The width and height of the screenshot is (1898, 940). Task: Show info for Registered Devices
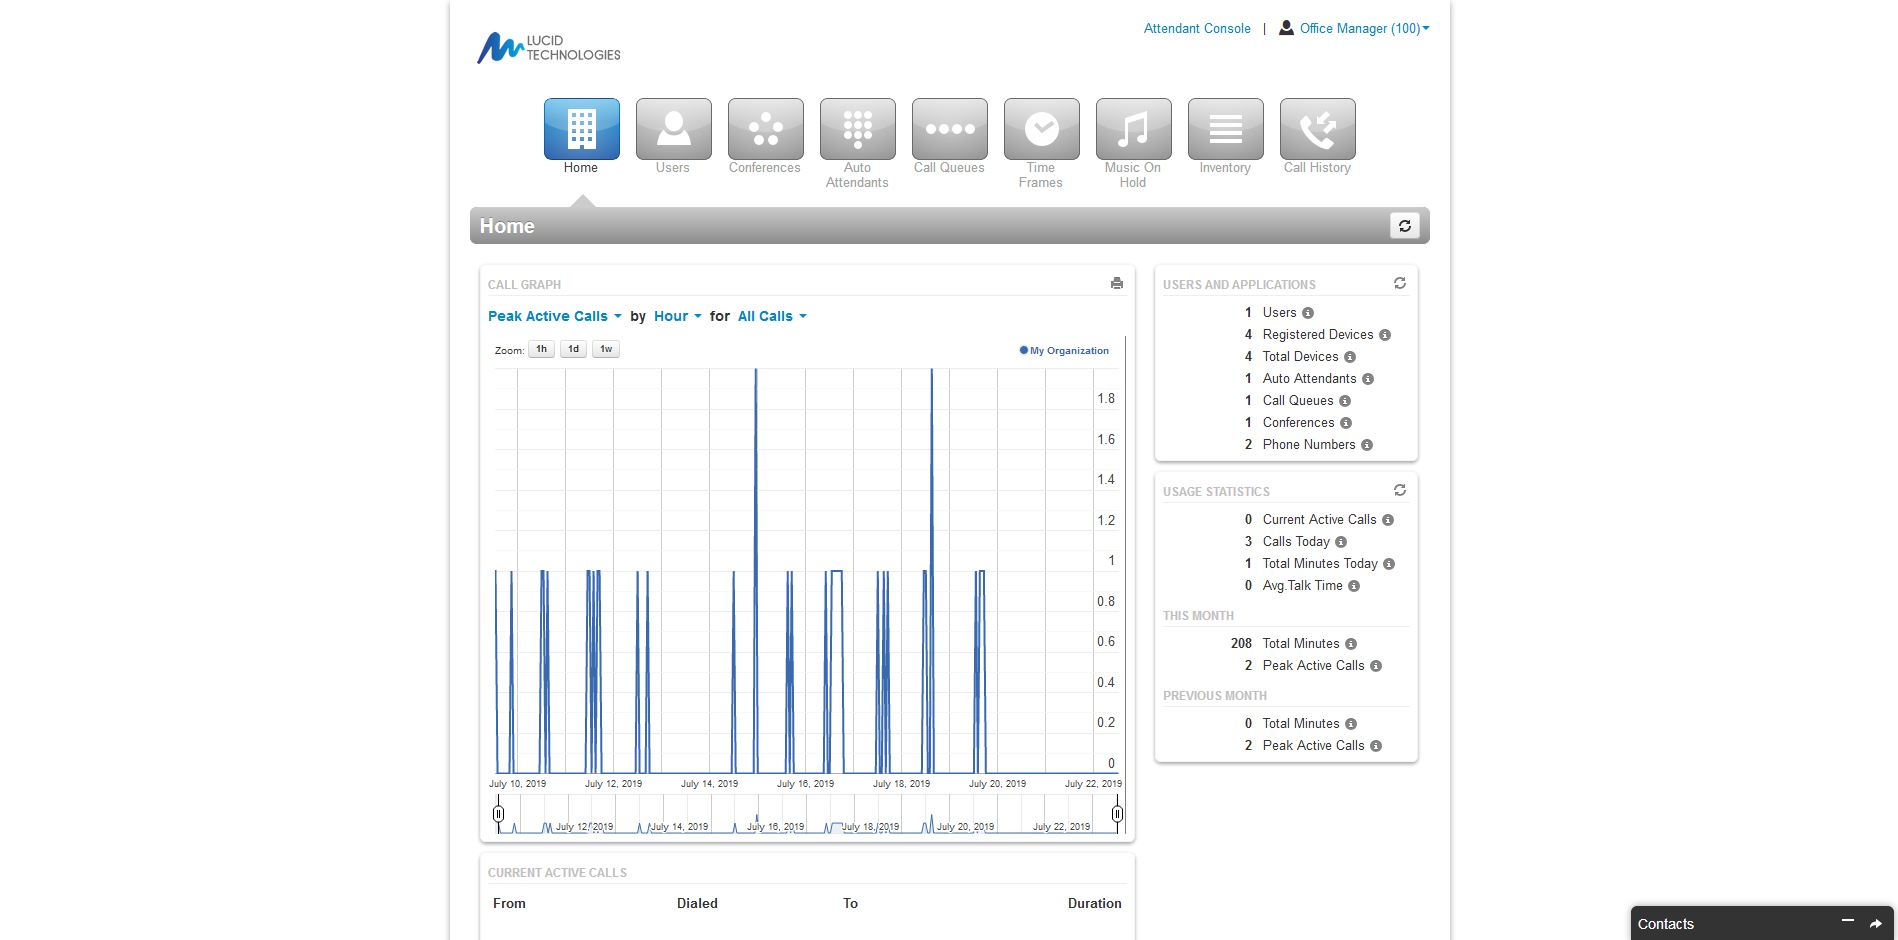(x=1385, y=335)
